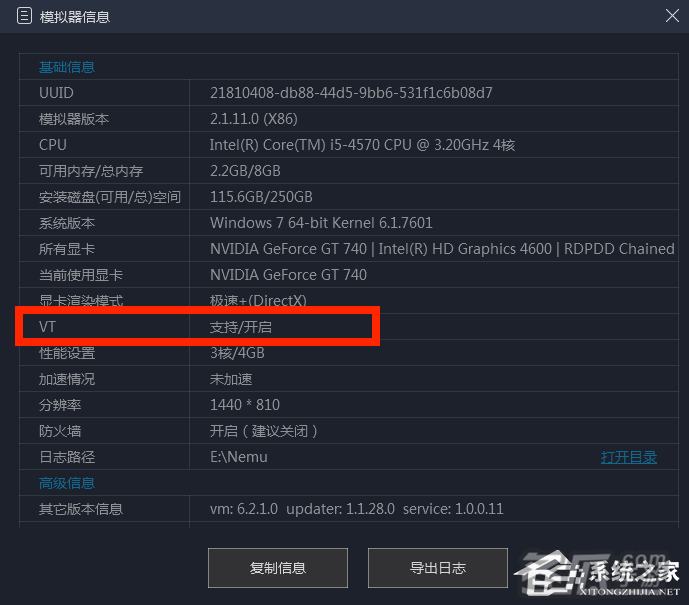Screen dimensions: 689x605
Task: Click the 分辨率 1440 * 810 value
Action: pyautogui.click(x=245, y=405)
